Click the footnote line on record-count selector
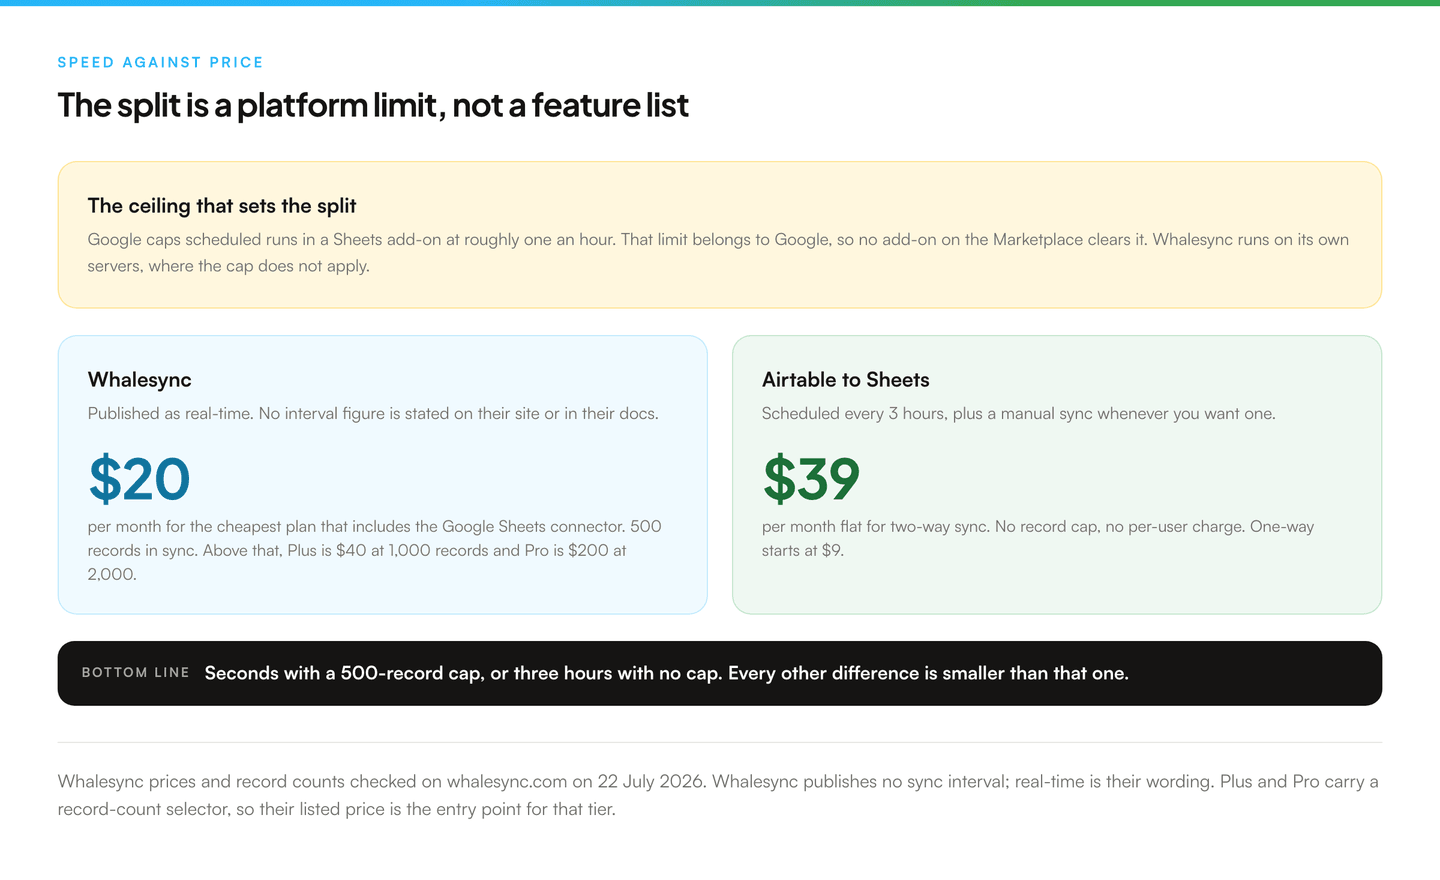1440x880 pixels. (x=337, y=809)
